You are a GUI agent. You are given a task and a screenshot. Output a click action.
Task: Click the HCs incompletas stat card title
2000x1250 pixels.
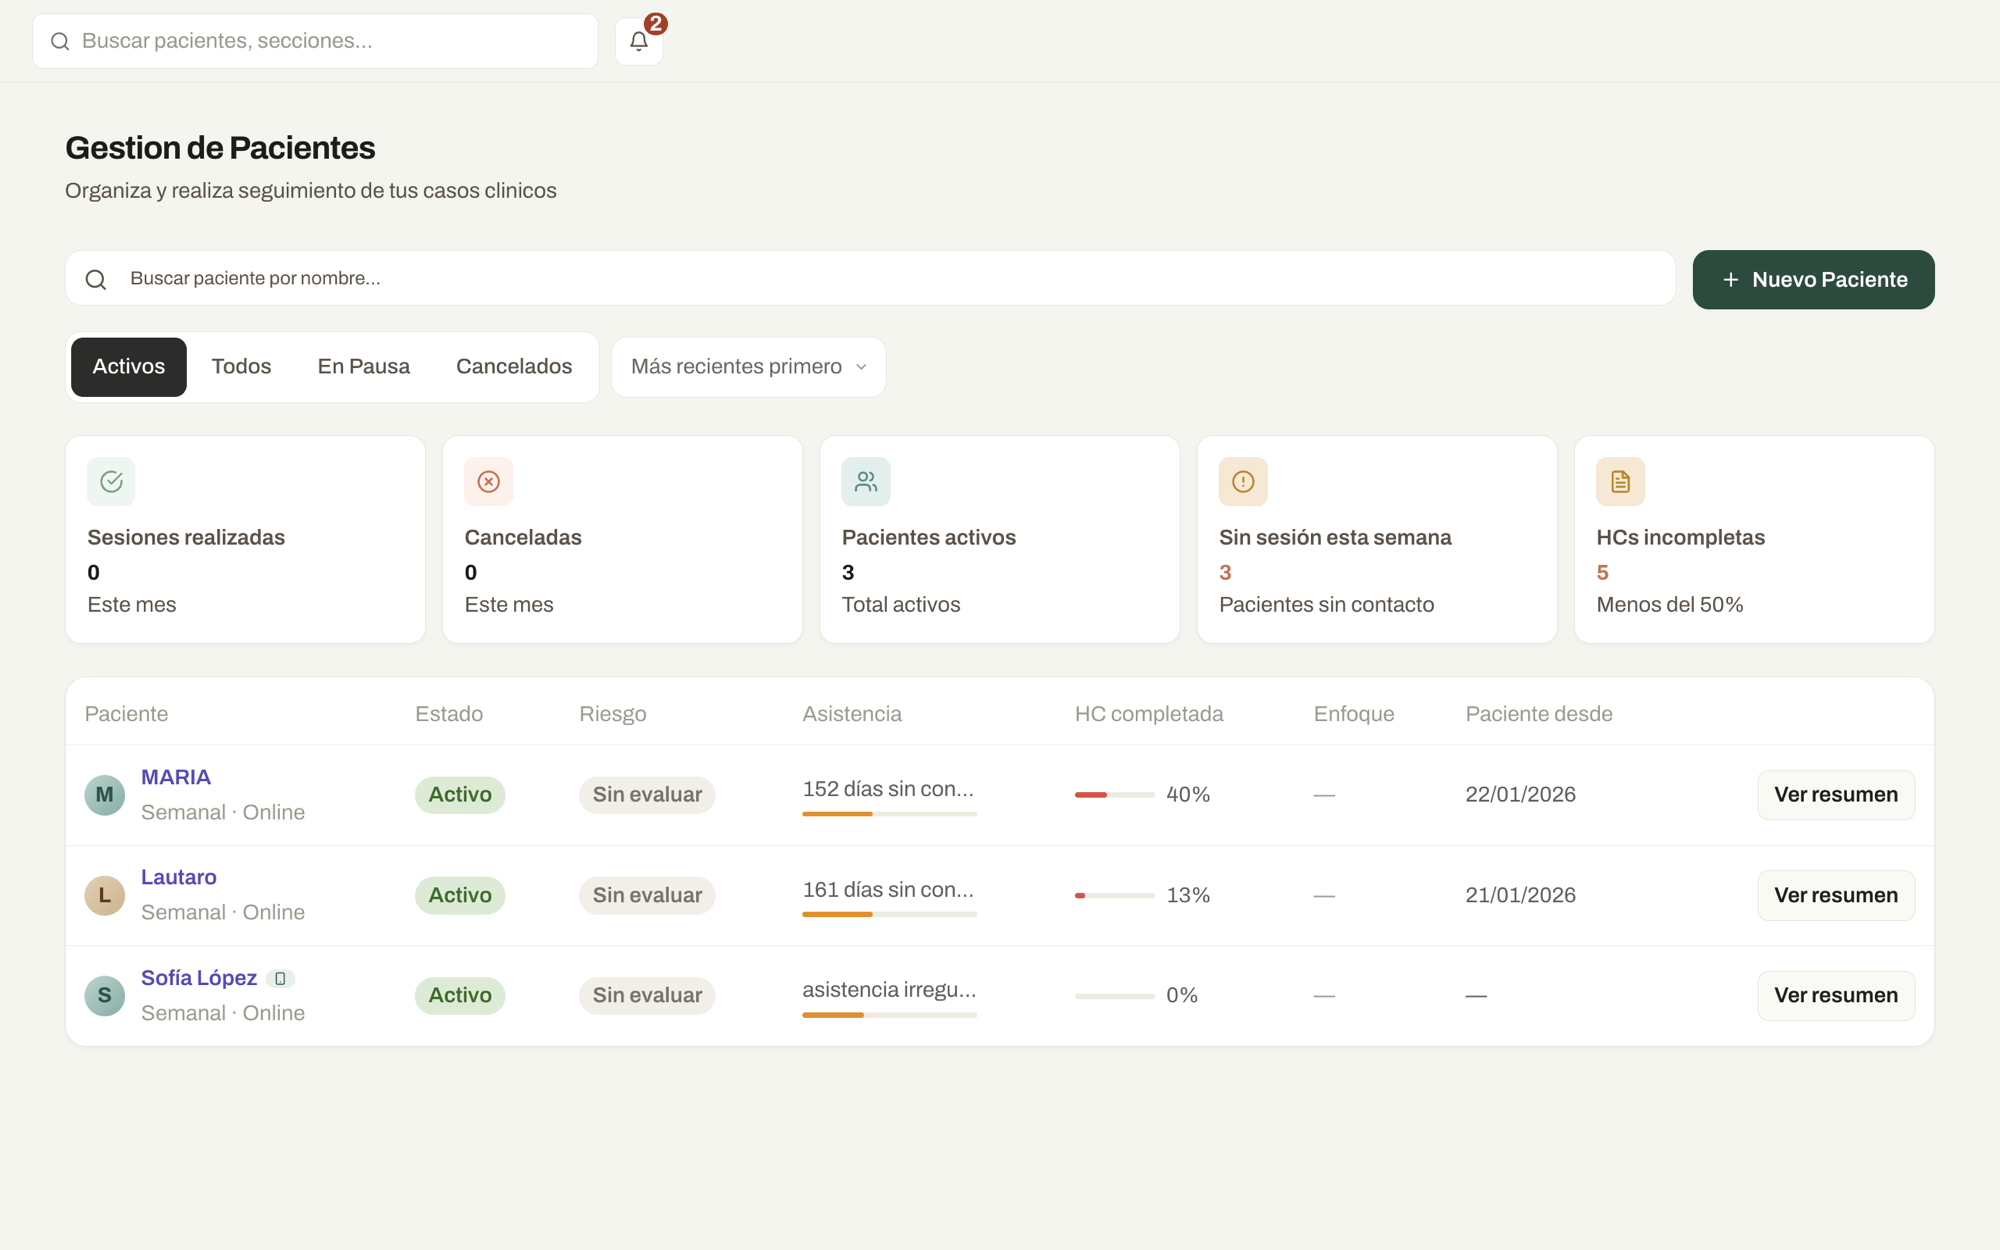point(1681,537)
